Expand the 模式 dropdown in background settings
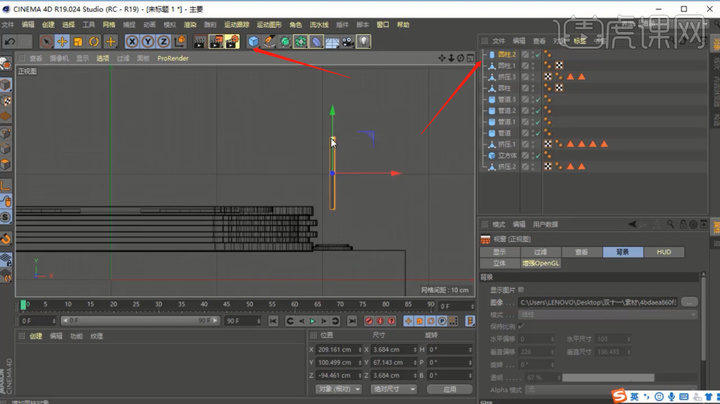The width and height of the screenshot is (720, 404). tap(608, 314)
